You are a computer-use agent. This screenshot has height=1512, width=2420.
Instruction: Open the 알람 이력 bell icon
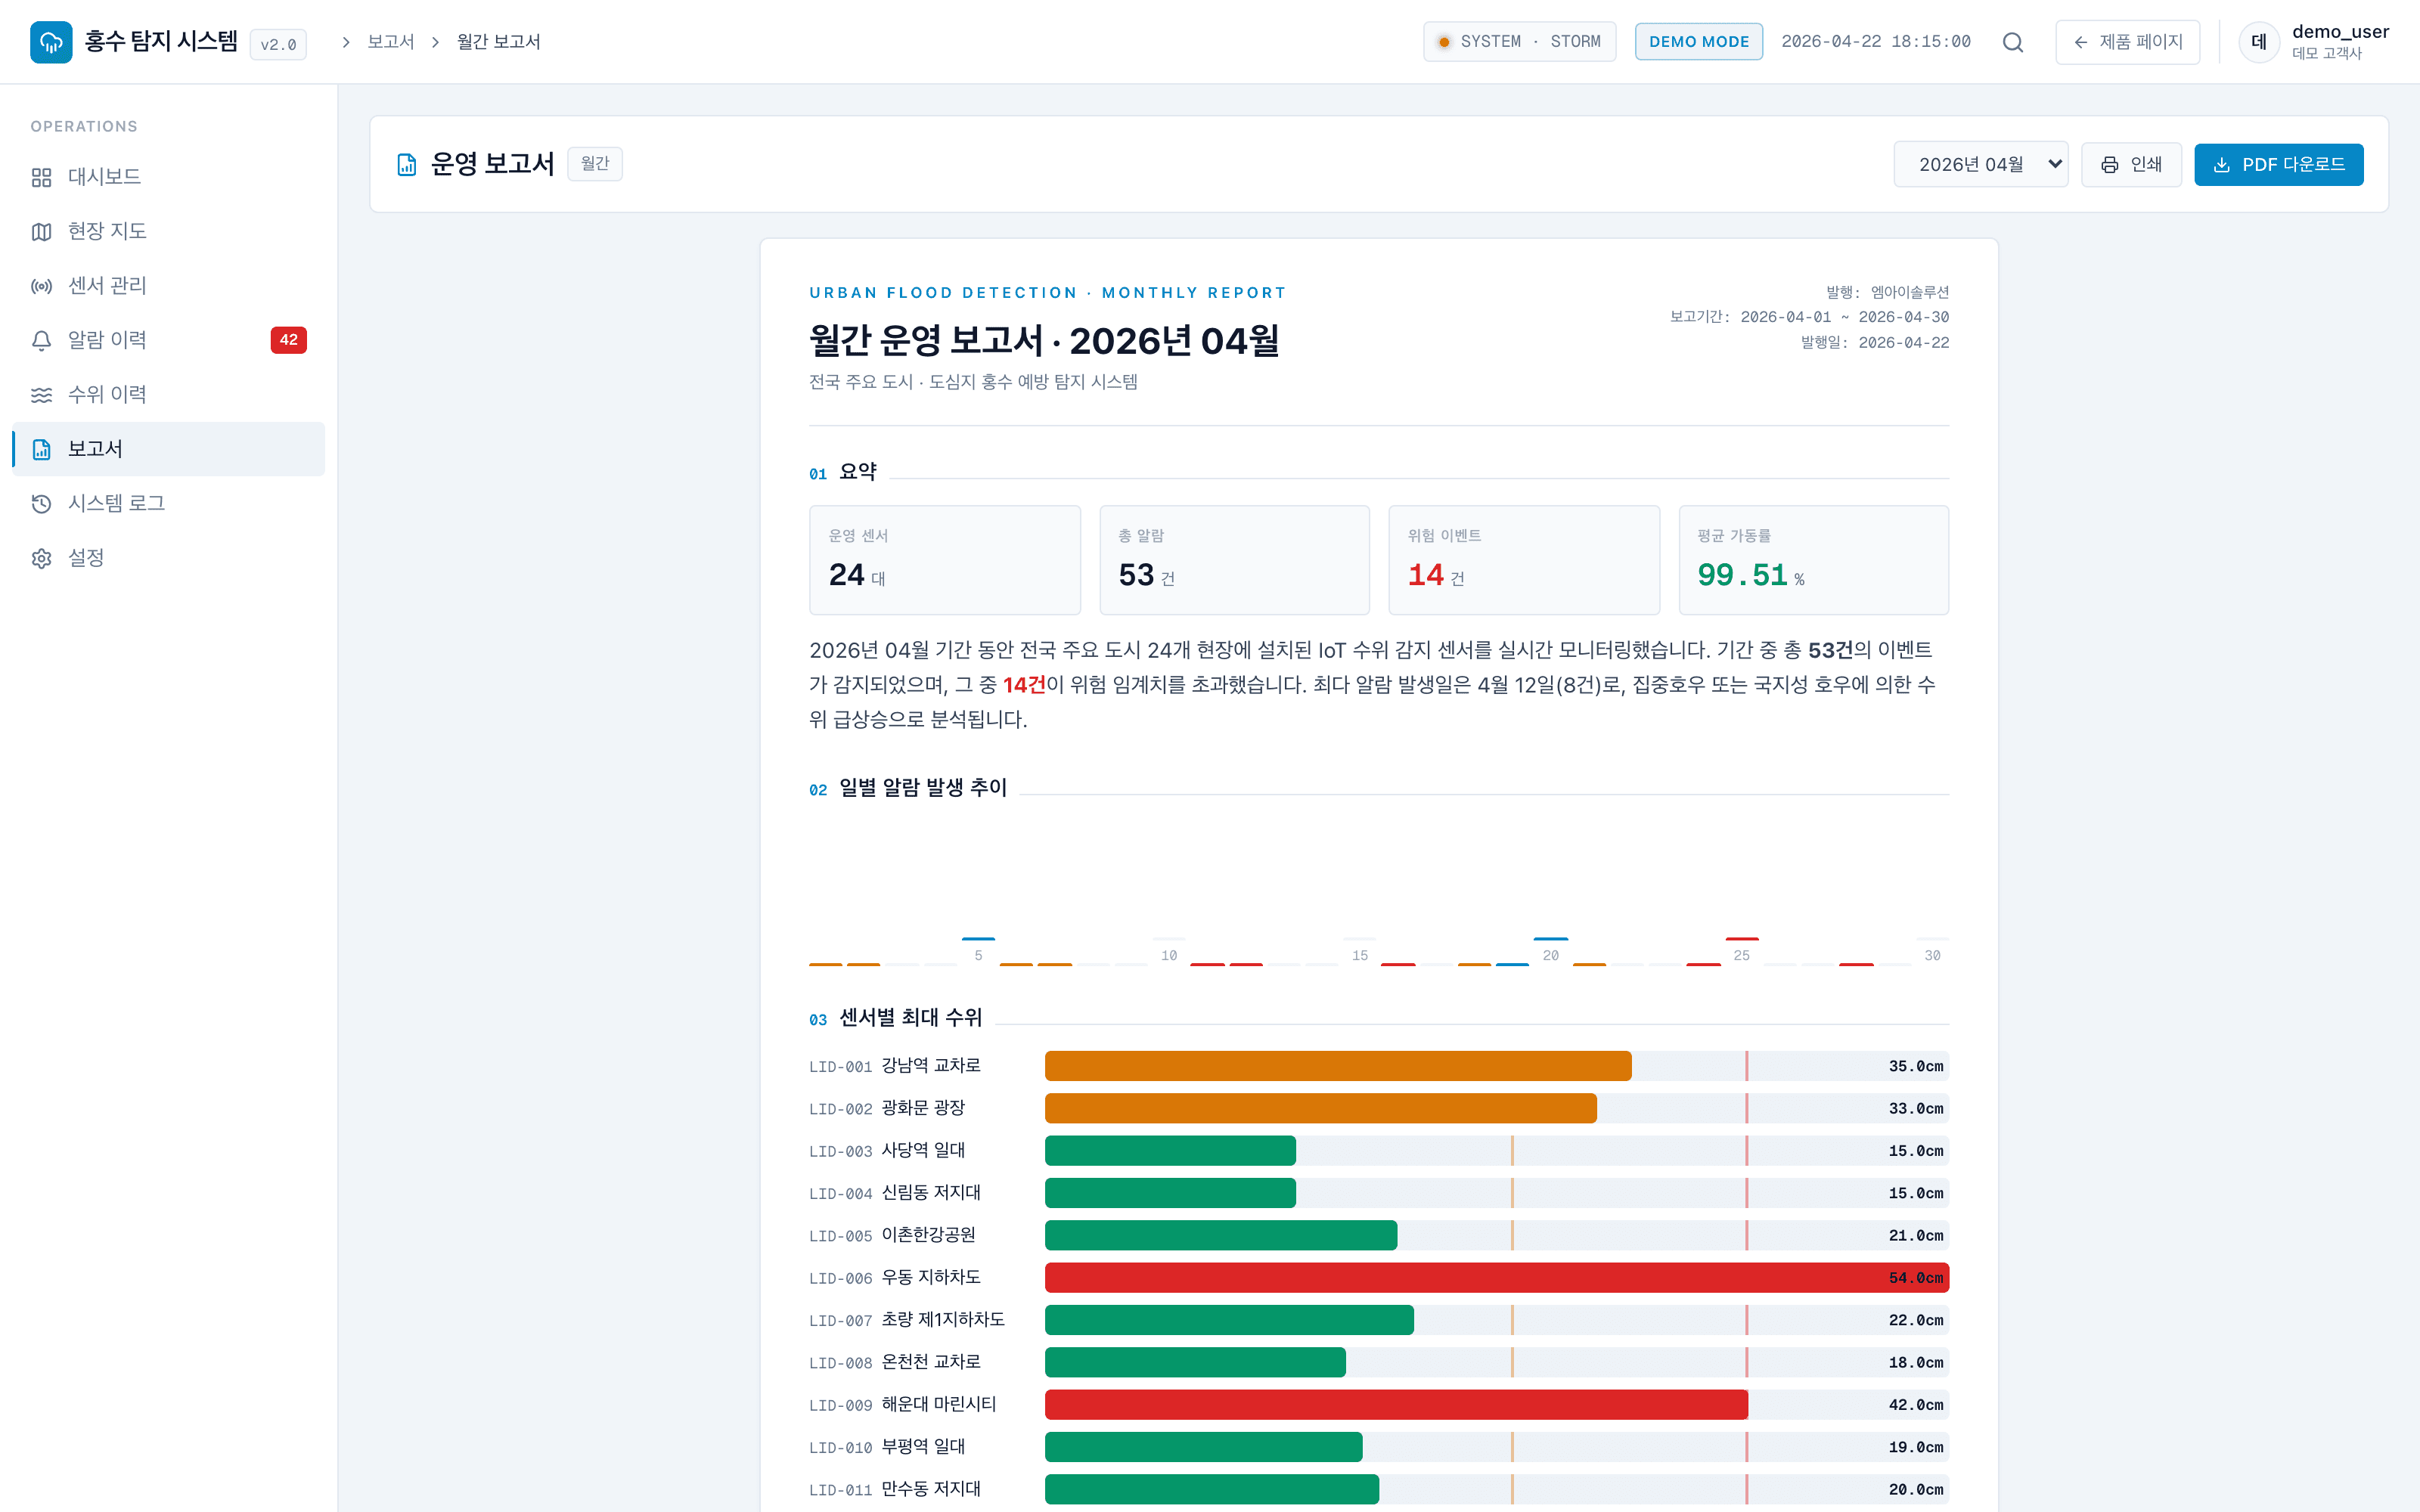(41, 340)
